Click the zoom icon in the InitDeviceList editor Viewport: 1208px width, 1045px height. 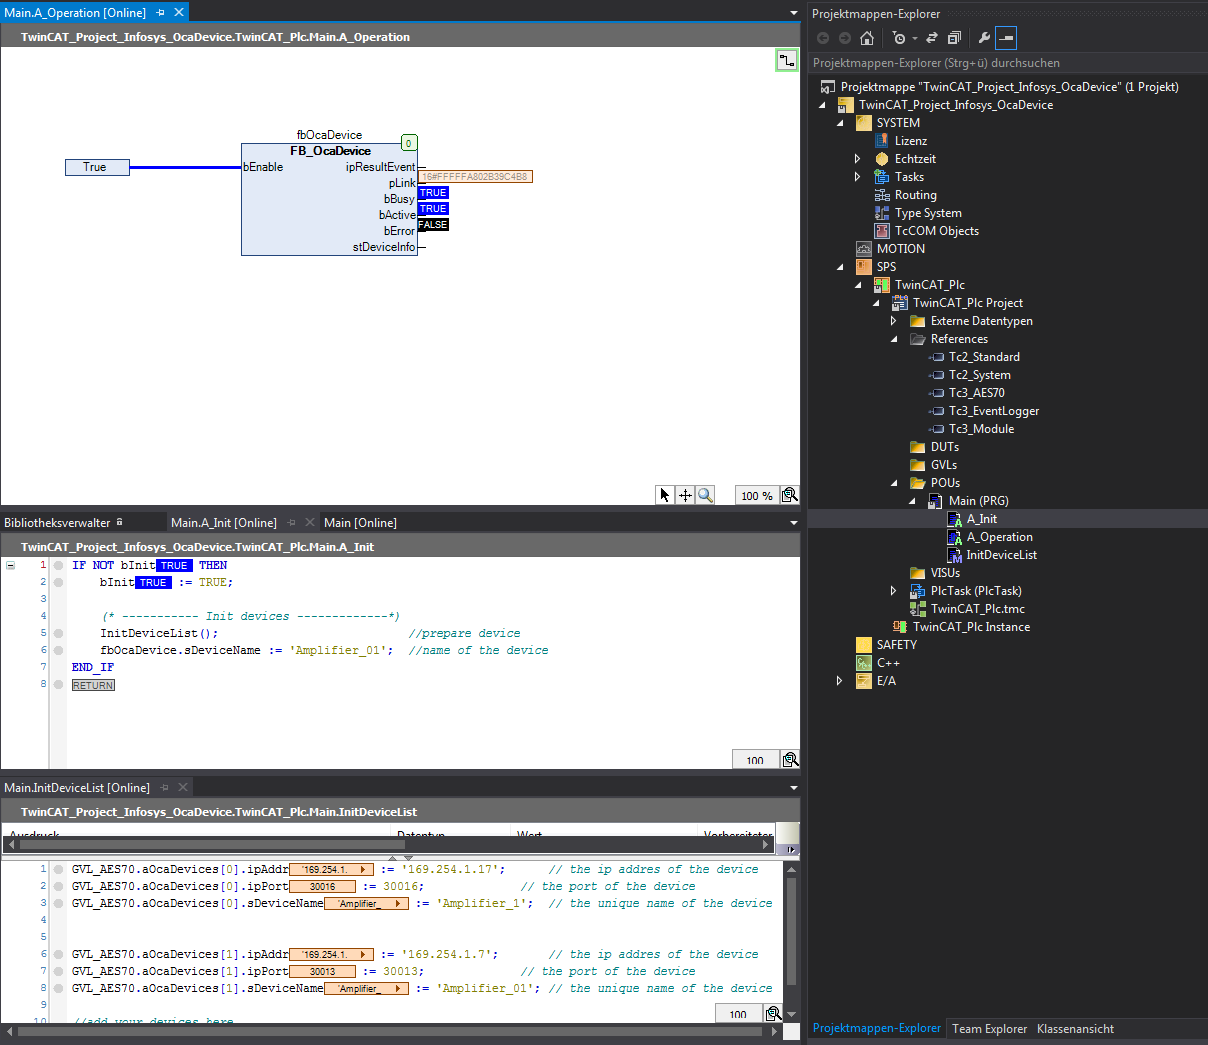pos(773,1013)
